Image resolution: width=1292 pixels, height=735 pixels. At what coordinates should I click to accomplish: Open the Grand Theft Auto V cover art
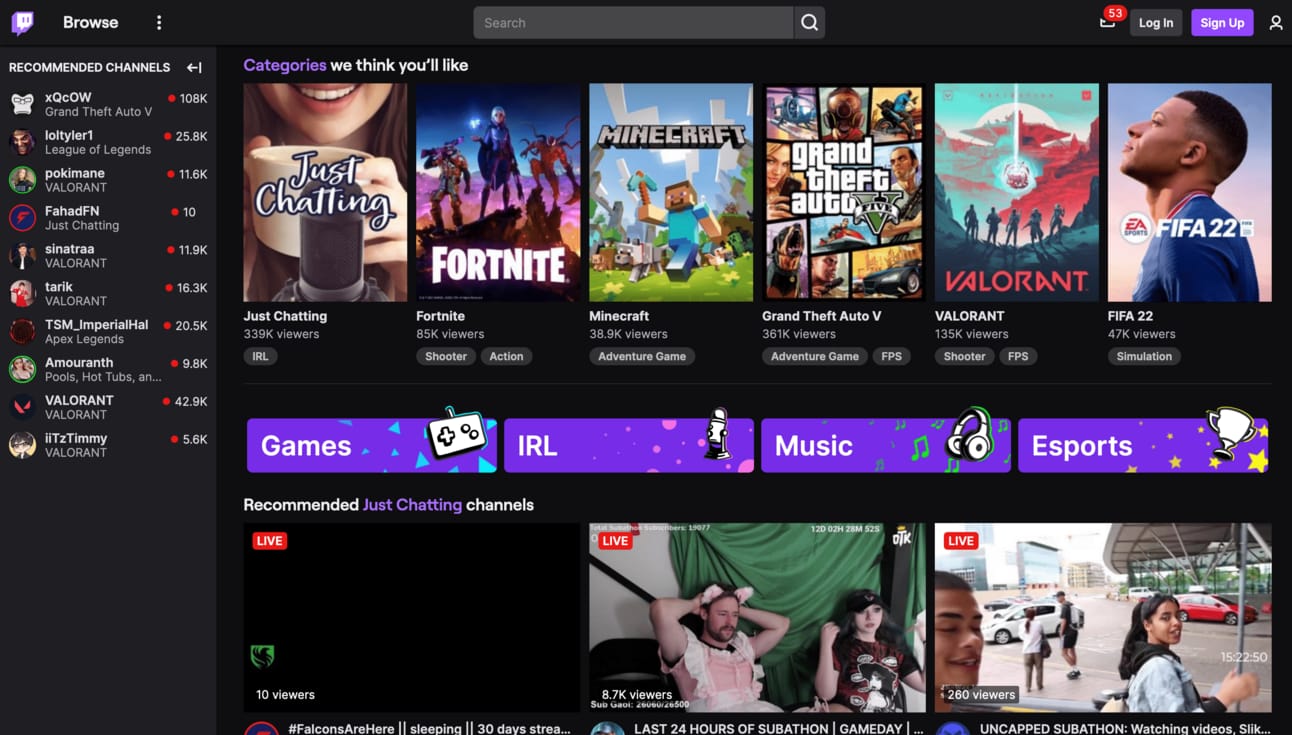(844, 192)
